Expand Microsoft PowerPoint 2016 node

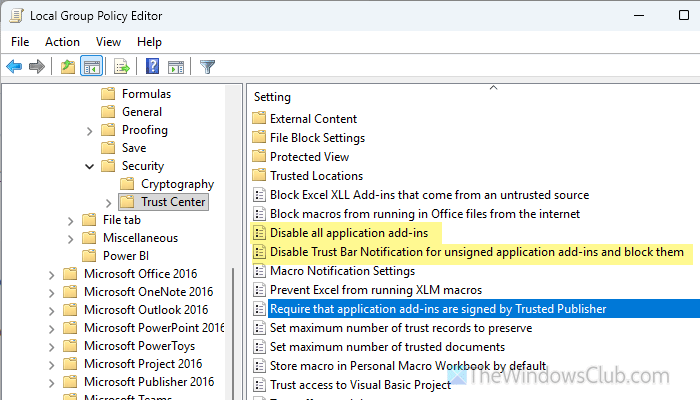point(51,329)
